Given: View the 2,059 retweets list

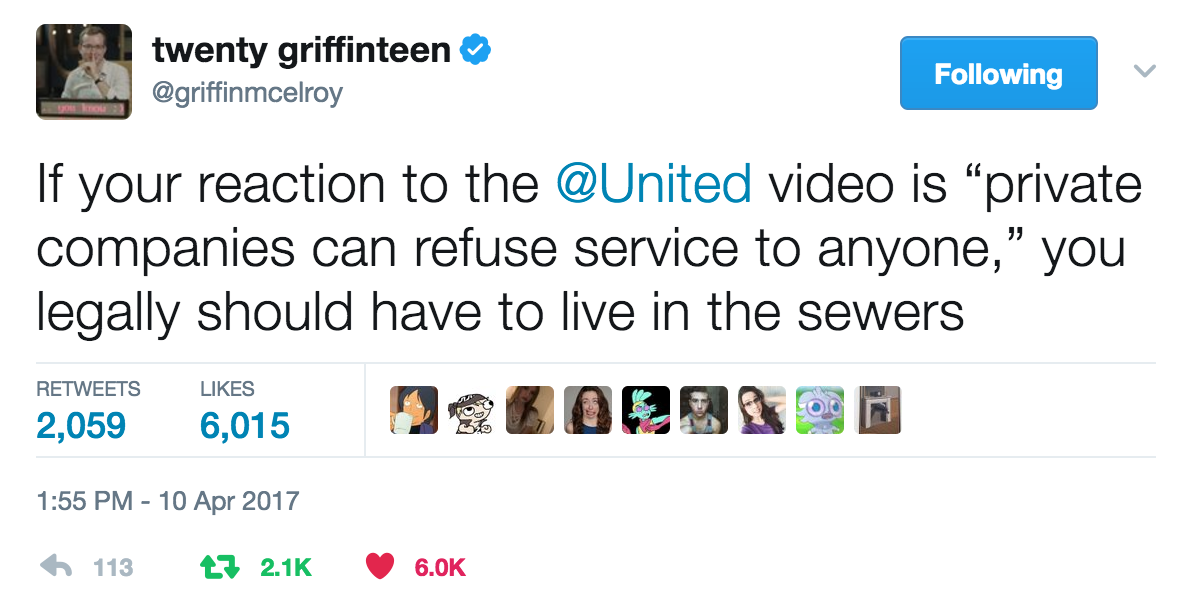Looking at the screenshot, I should pyautogui.click(x=88, y=412).
